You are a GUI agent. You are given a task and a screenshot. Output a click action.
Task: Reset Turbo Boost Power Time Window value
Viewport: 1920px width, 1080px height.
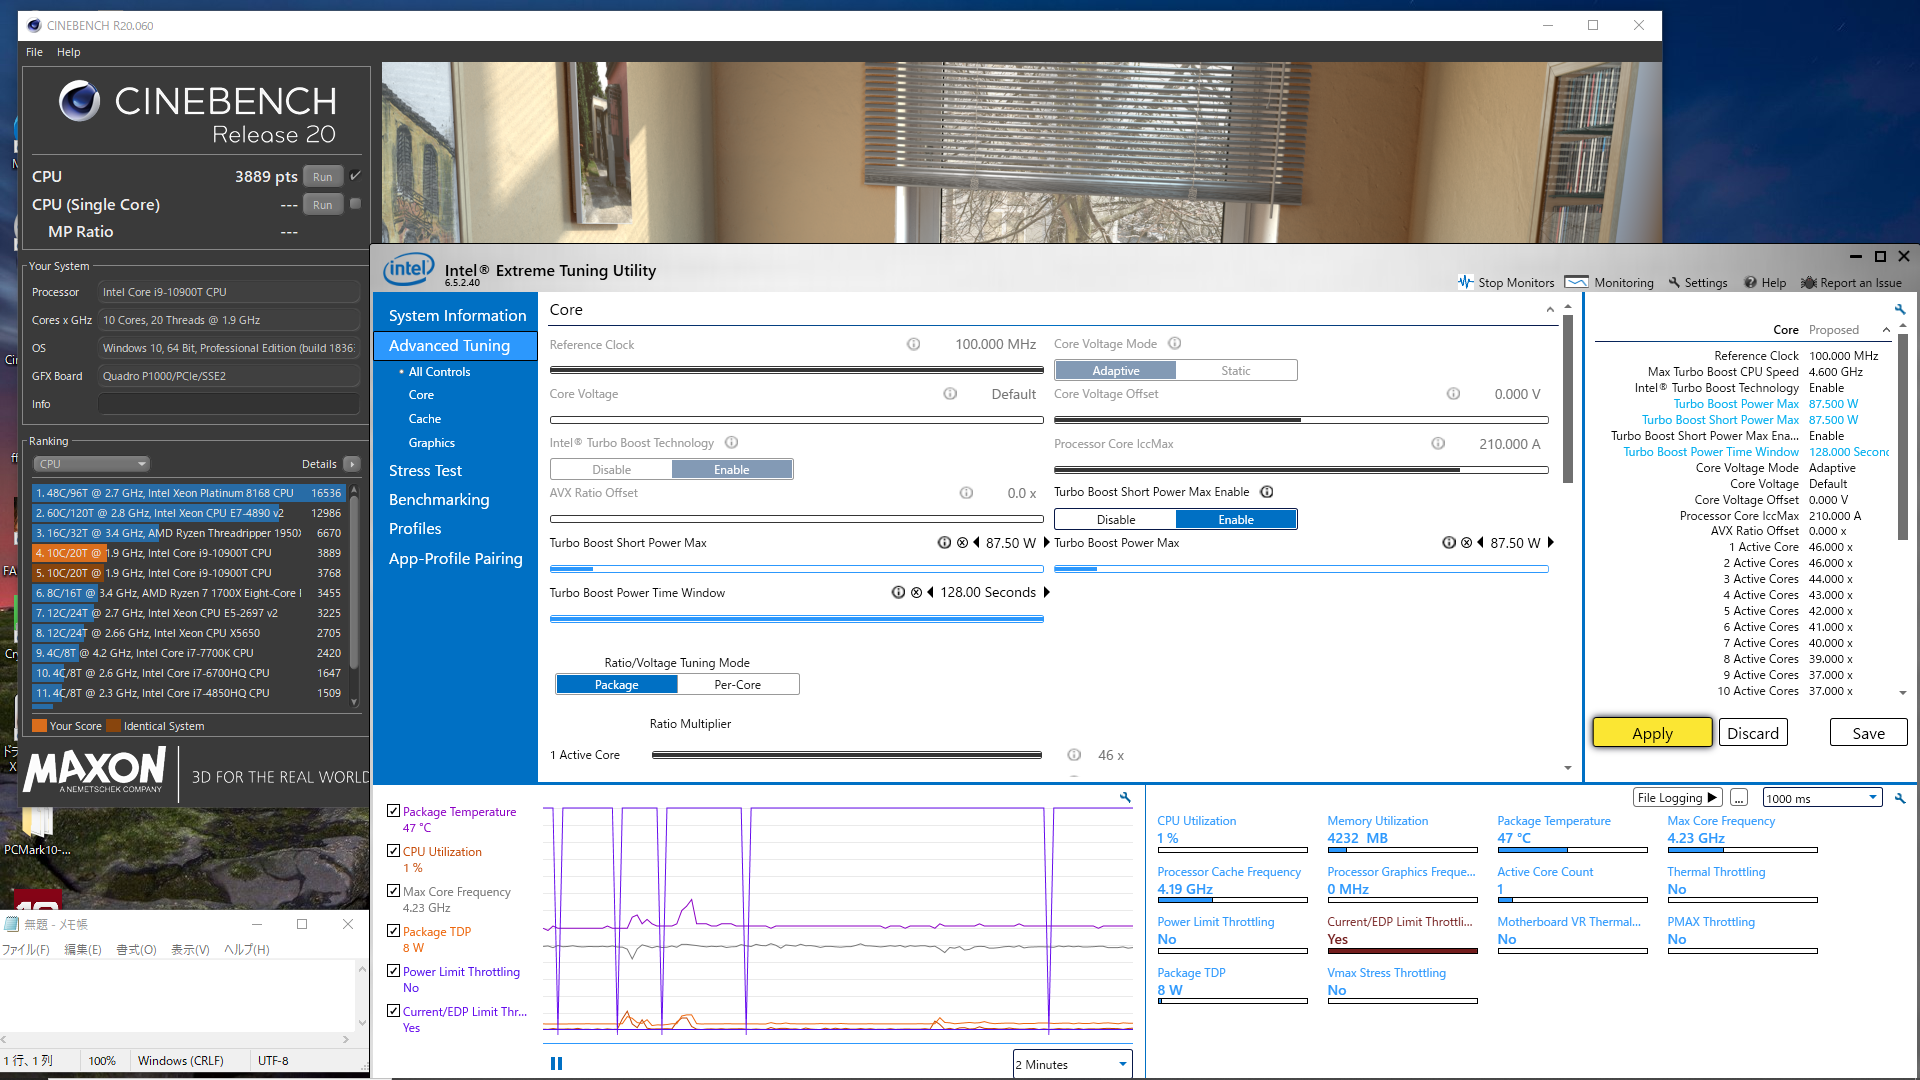(916, 593)
